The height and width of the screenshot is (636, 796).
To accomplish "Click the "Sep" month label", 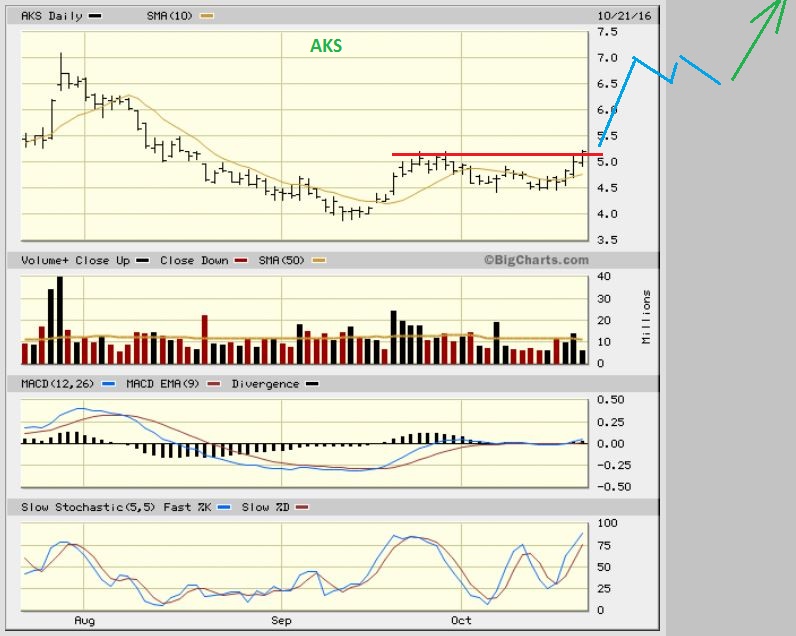I will [281, 620].
